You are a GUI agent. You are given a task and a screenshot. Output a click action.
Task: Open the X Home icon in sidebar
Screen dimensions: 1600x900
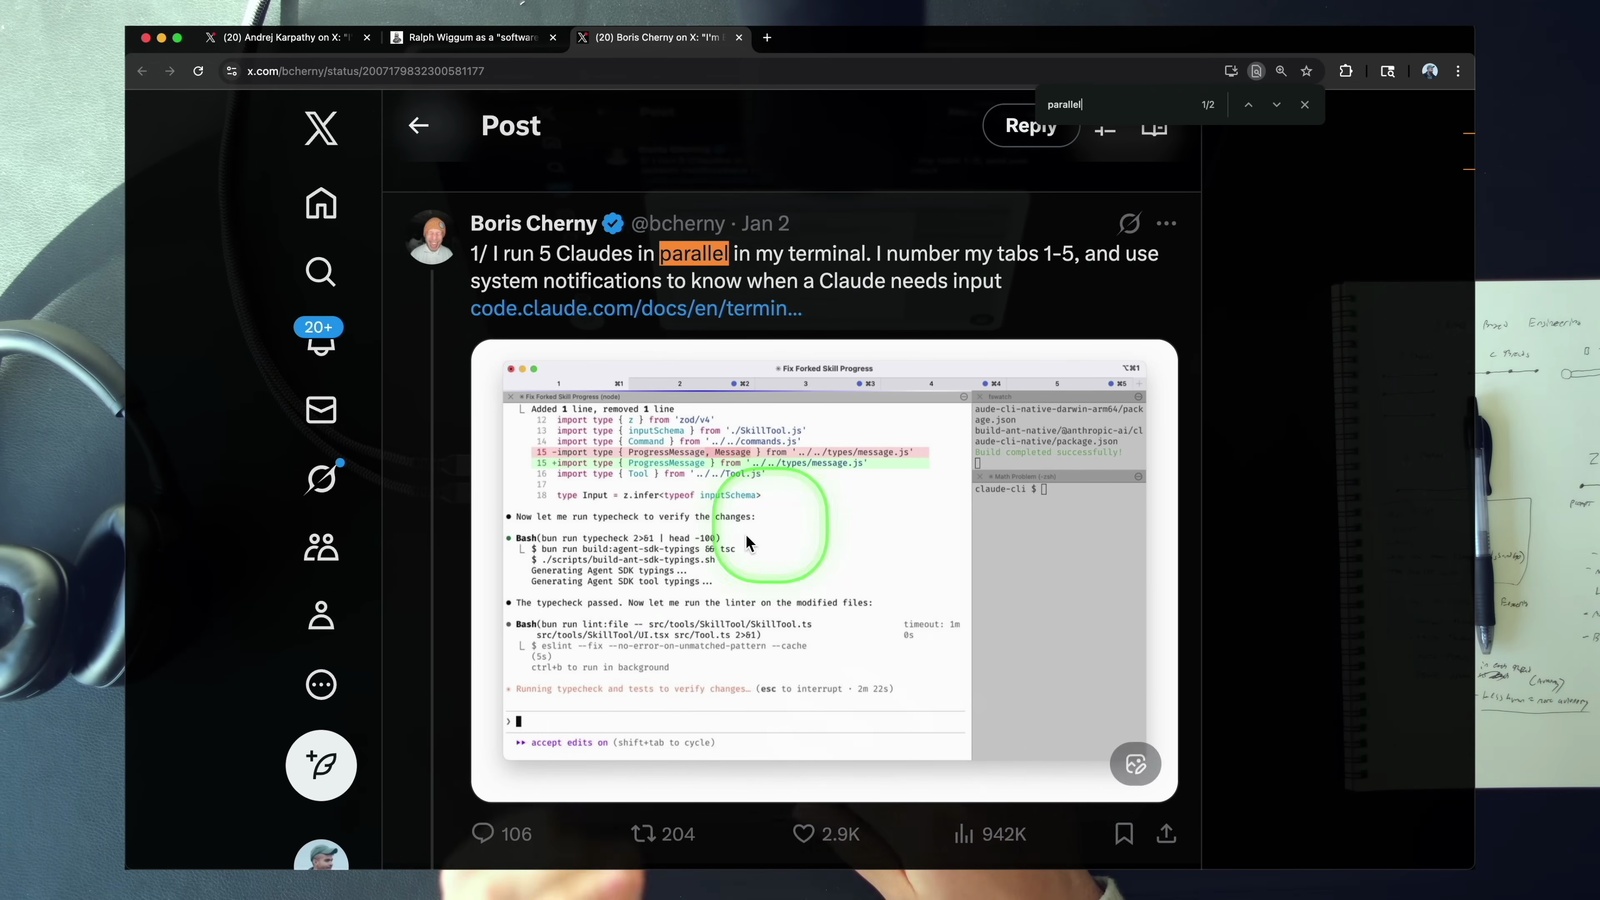click(x=321, y=204)
